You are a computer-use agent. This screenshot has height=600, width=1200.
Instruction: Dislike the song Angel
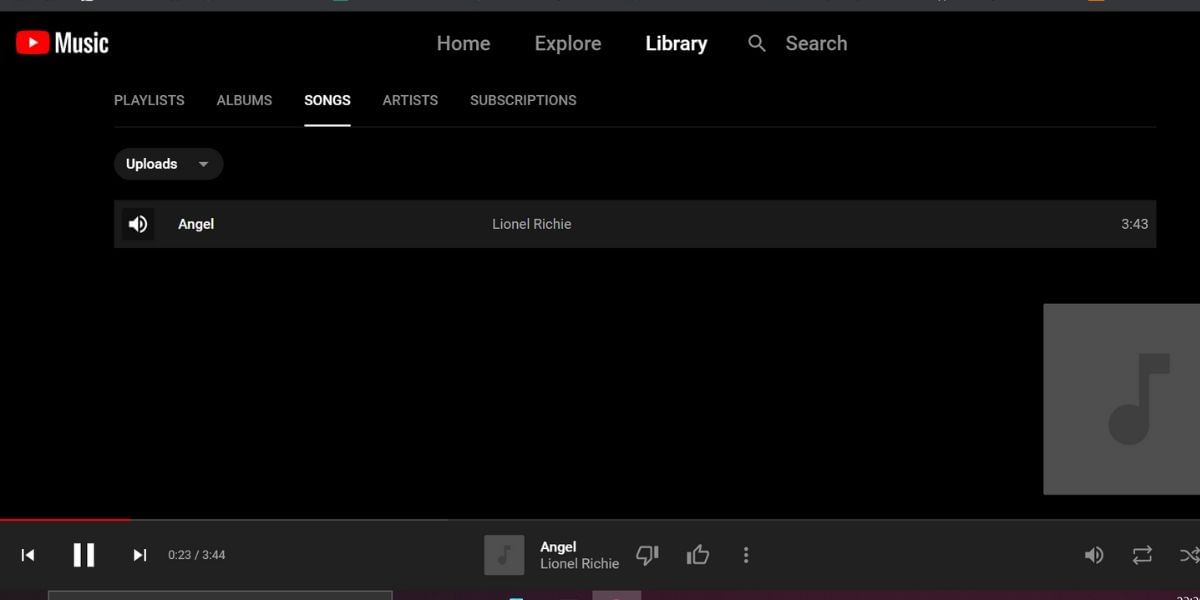pos(647,555)
